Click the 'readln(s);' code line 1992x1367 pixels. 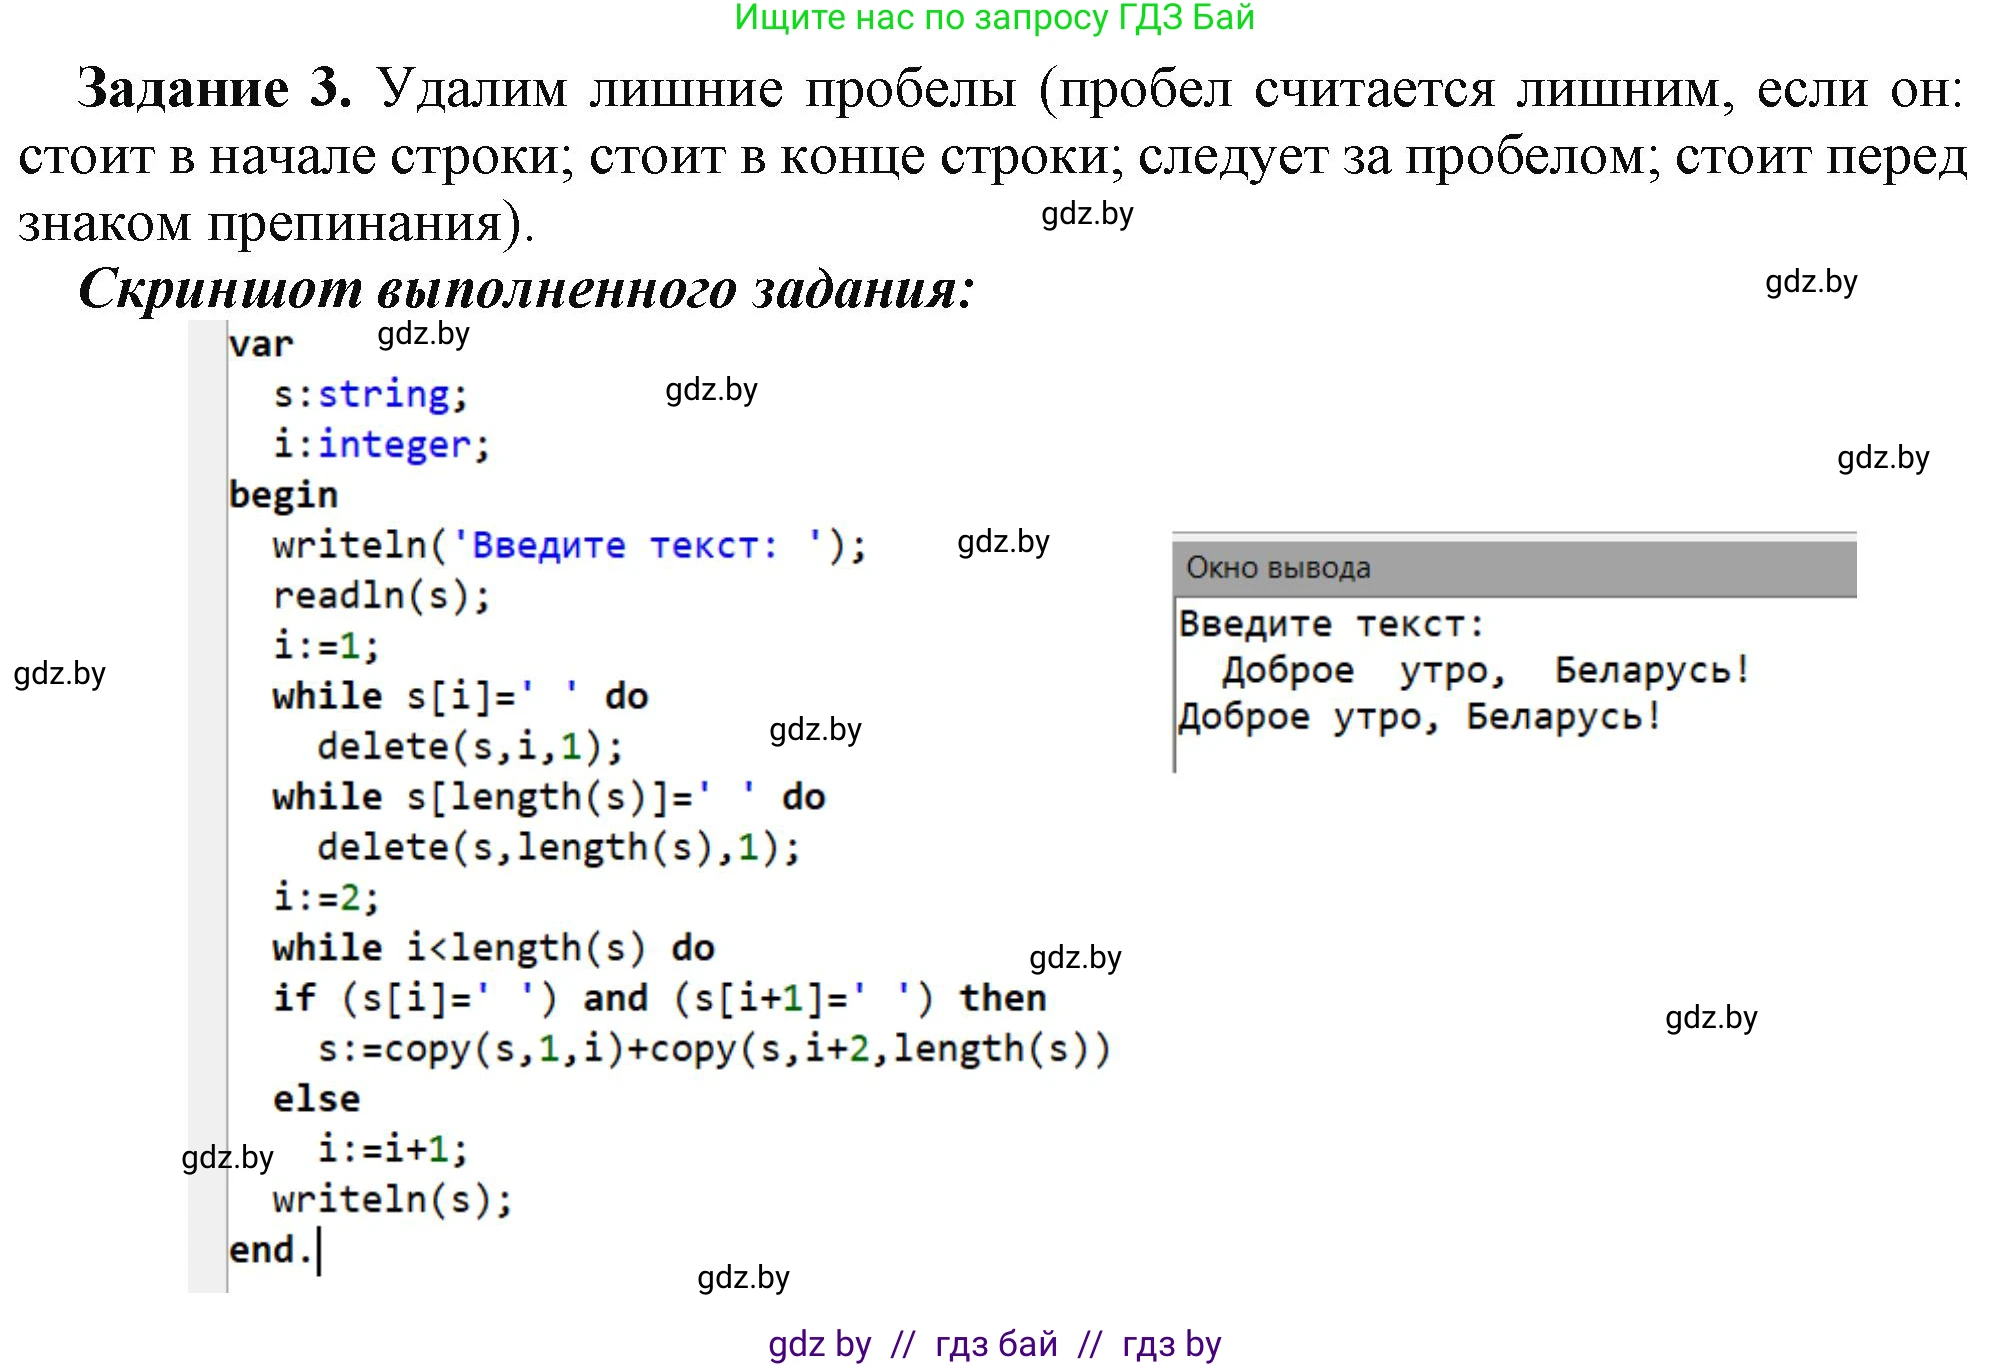[x=381, y=595]
